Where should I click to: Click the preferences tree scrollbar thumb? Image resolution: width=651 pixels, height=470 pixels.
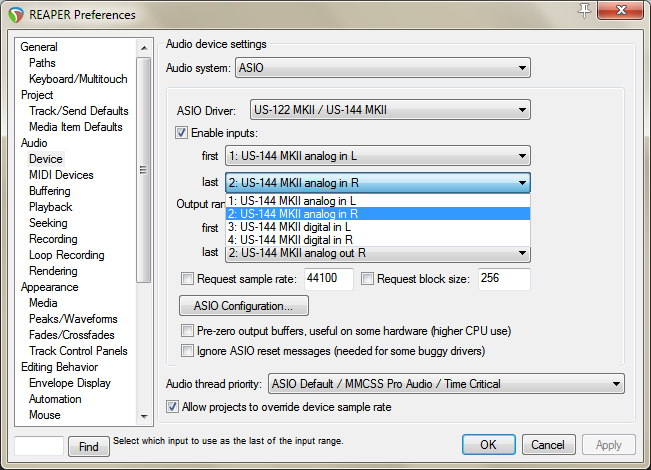click(144, 170)
